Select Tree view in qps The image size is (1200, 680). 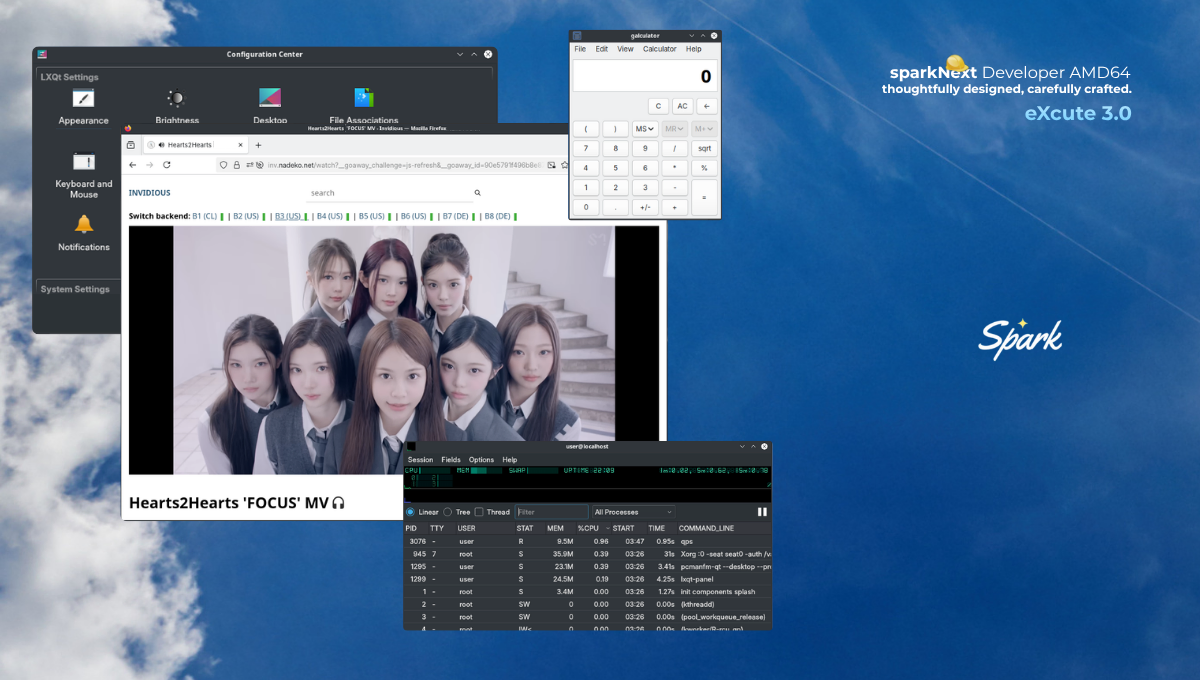pyautogui.click(x=457, y=512)
